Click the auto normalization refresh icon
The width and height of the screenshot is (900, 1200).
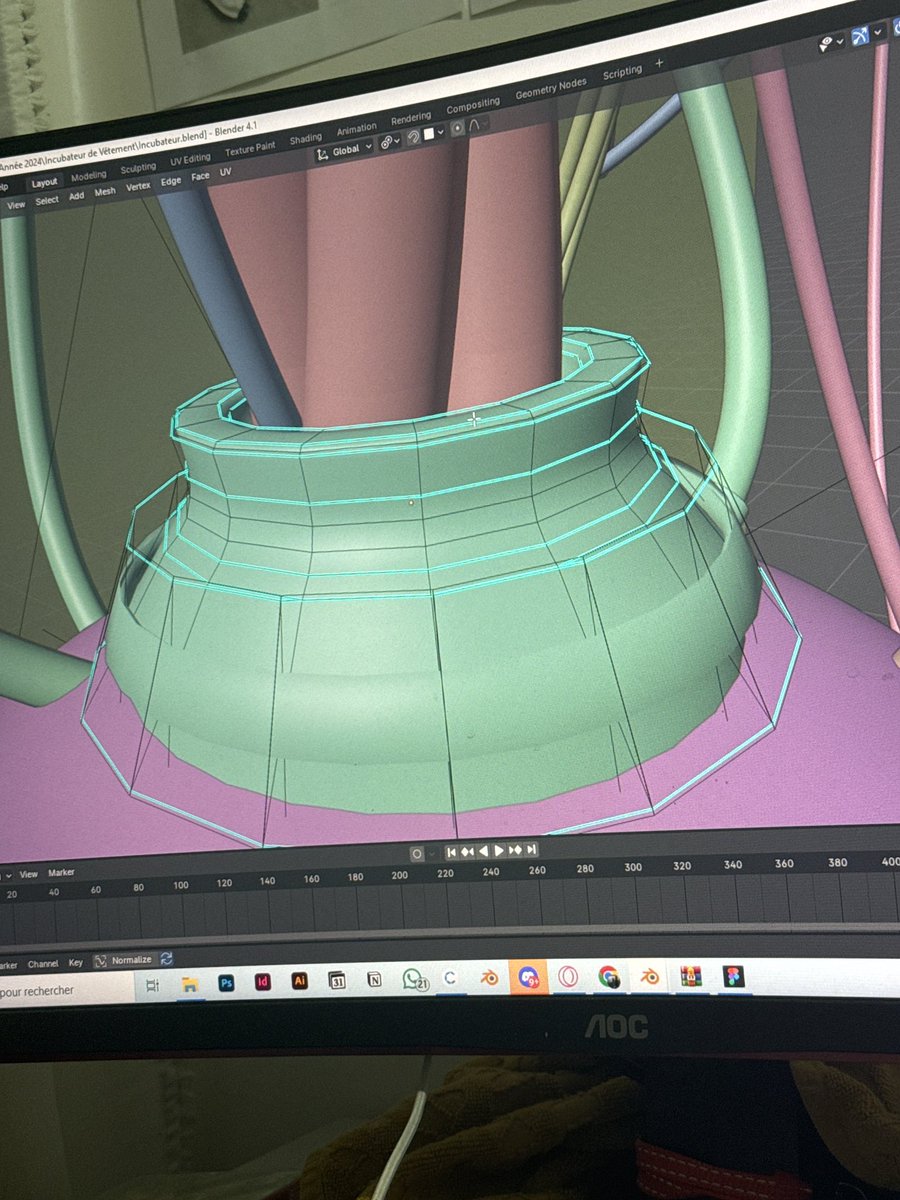166,958
